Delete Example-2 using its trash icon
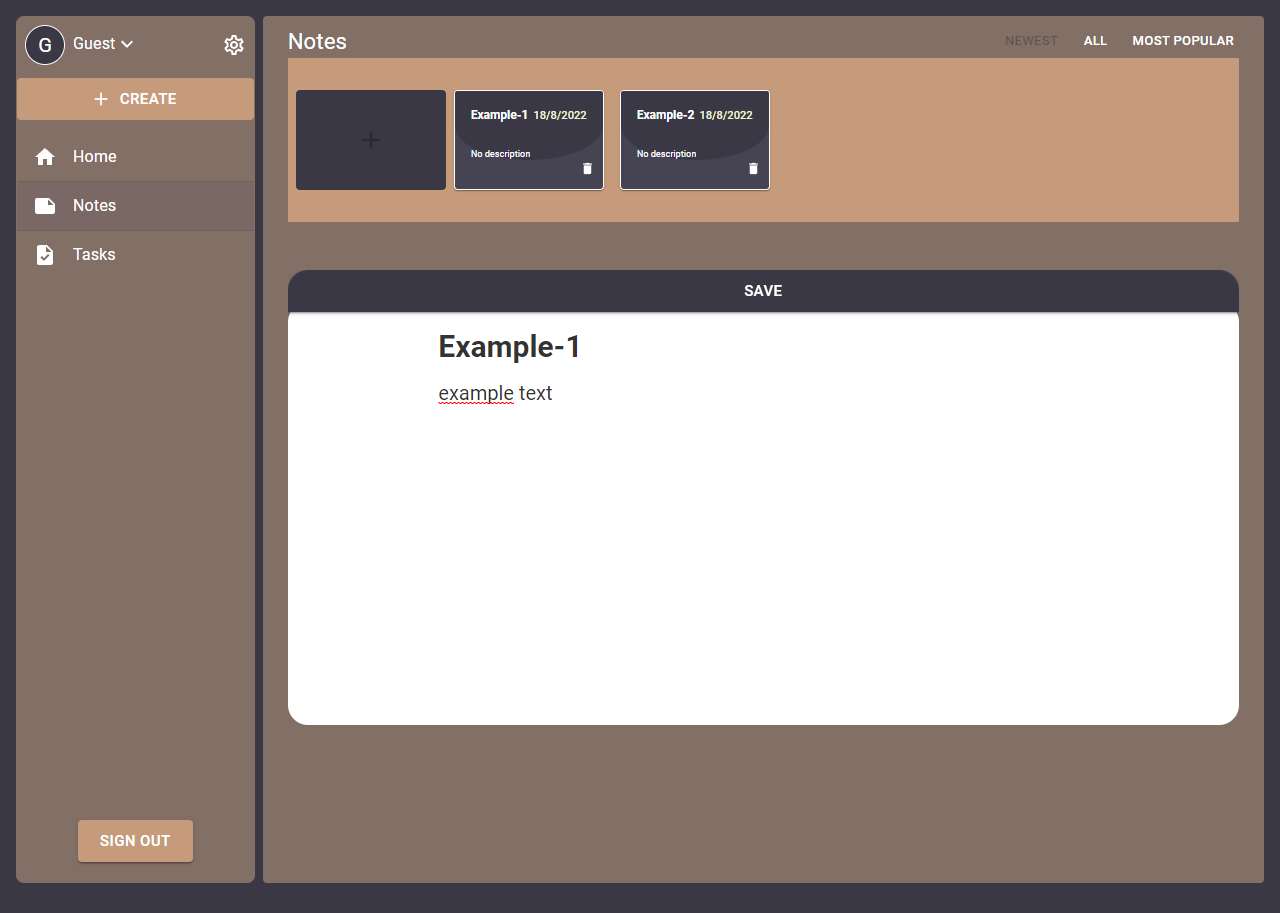The image size is (1280, 913). (x=753, y=169)
